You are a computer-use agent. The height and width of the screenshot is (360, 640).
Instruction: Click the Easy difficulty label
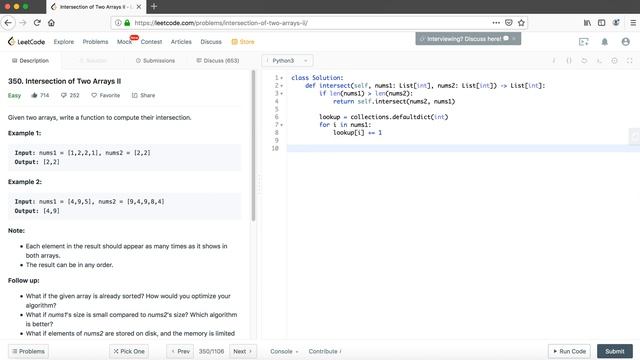point(14,95)
